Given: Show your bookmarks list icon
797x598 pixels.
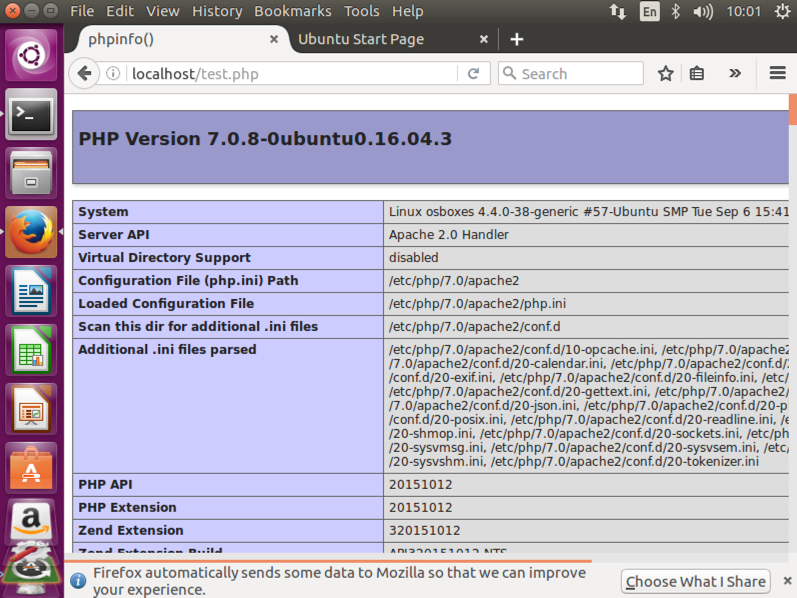Looking at the screenshot, I should (x=697, y=74).
